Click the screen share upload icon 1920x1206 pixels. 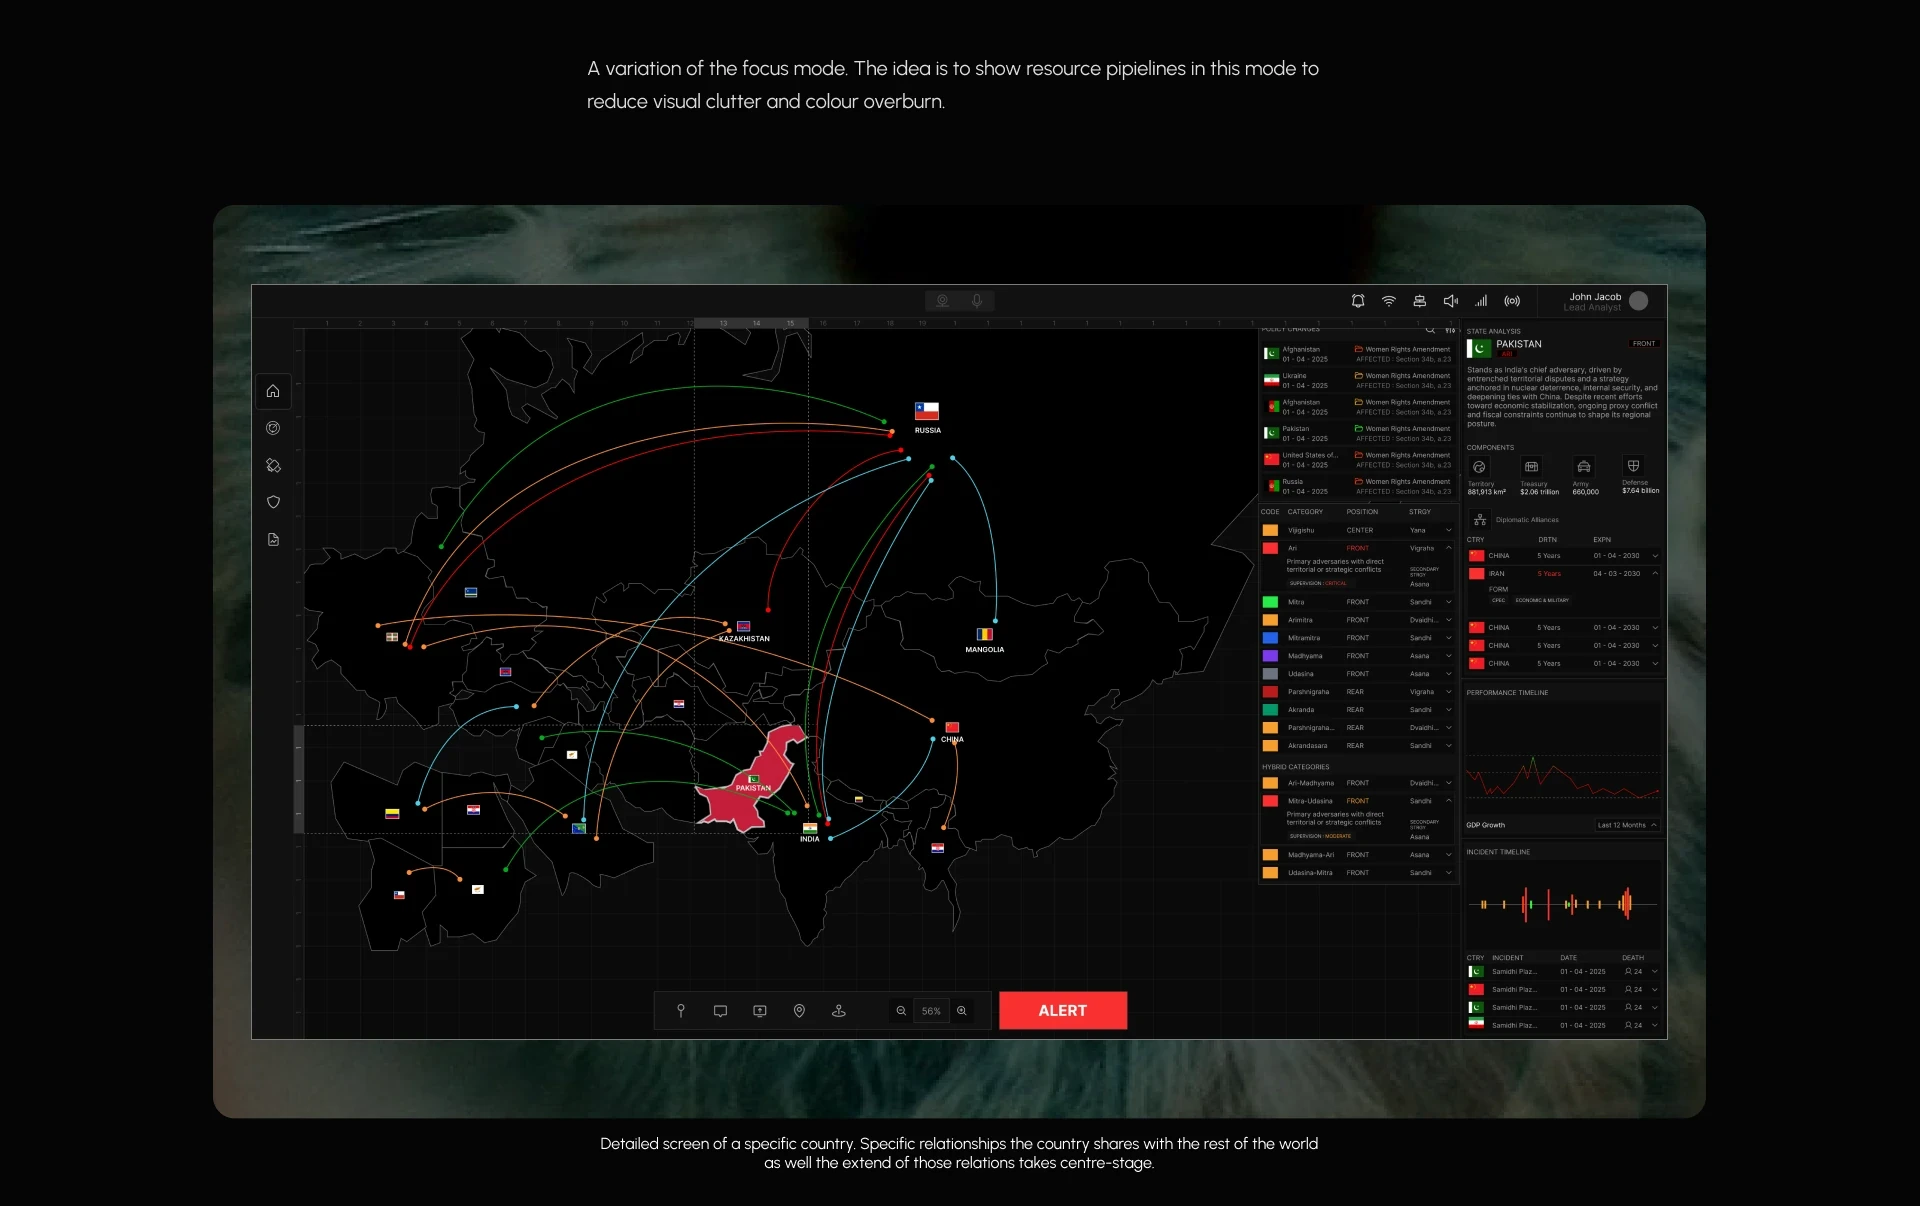[x=760, y=1011]
